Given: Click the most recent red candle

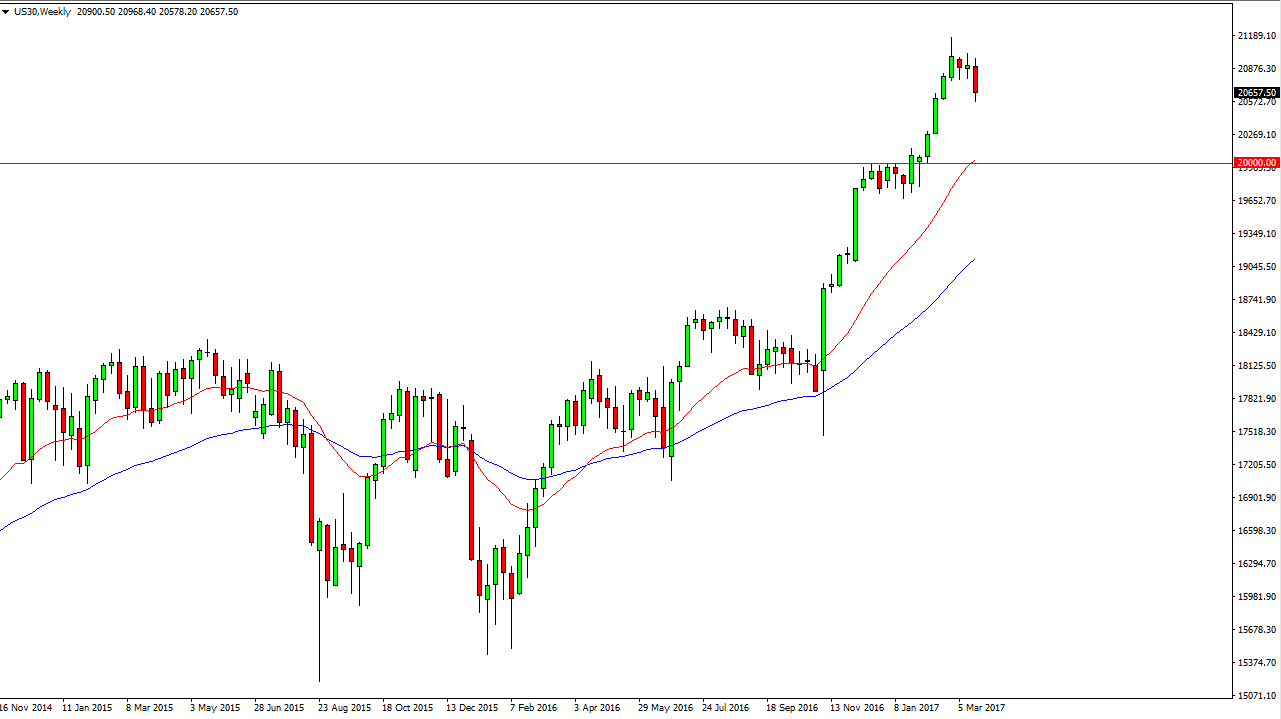Looking at the screenshot, I should tap(976, 80).
